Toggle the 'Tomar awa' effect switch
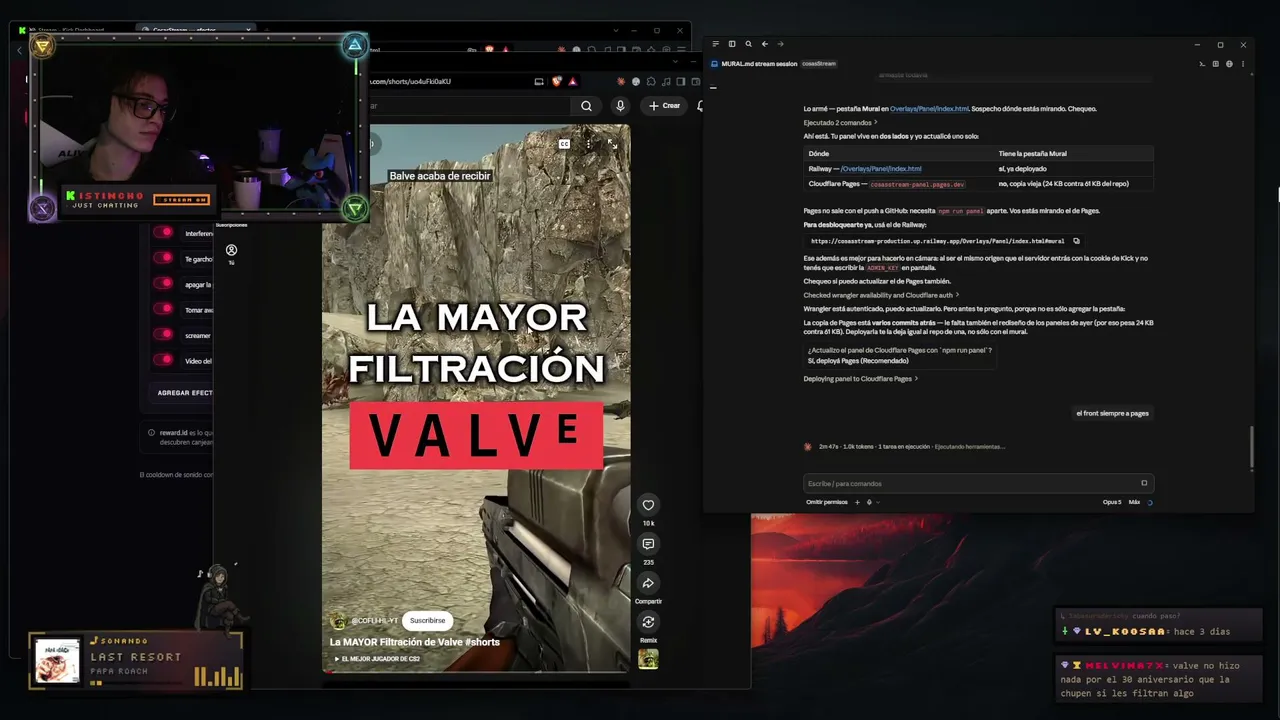1280x720 pixels. 163,310
